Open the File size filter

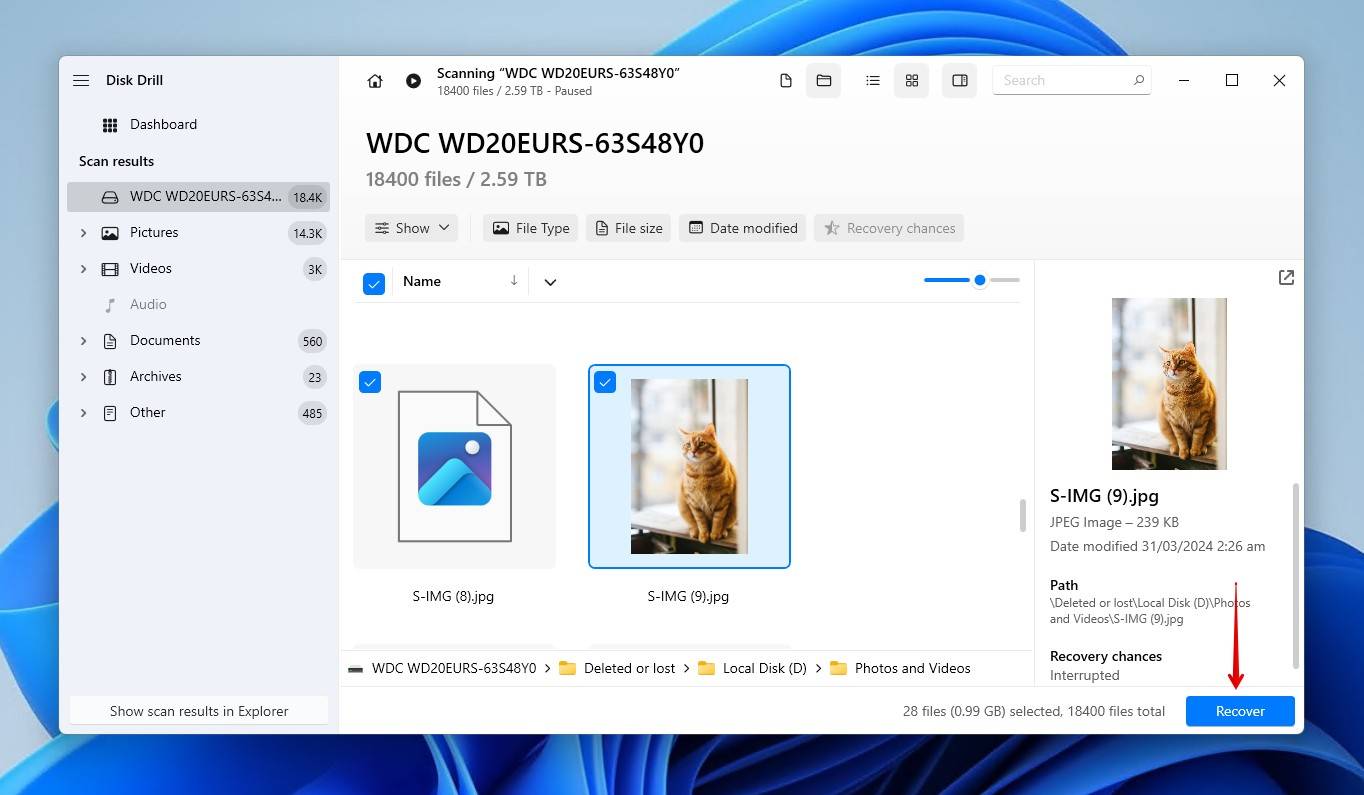pos(628,228)
